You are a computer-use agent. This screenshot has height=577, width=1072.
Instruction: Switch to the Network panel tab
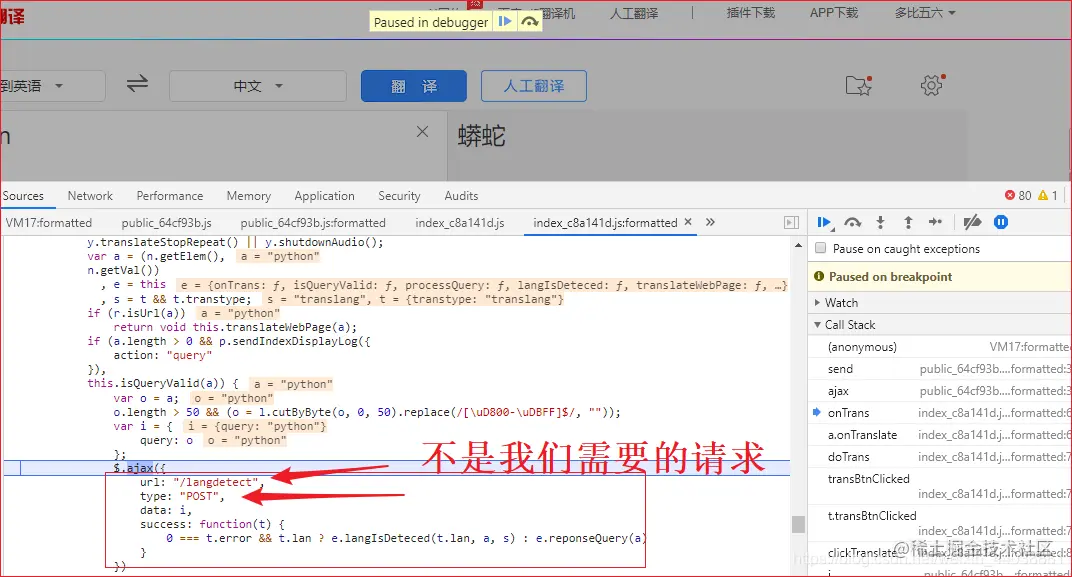(x=90, y=195)
